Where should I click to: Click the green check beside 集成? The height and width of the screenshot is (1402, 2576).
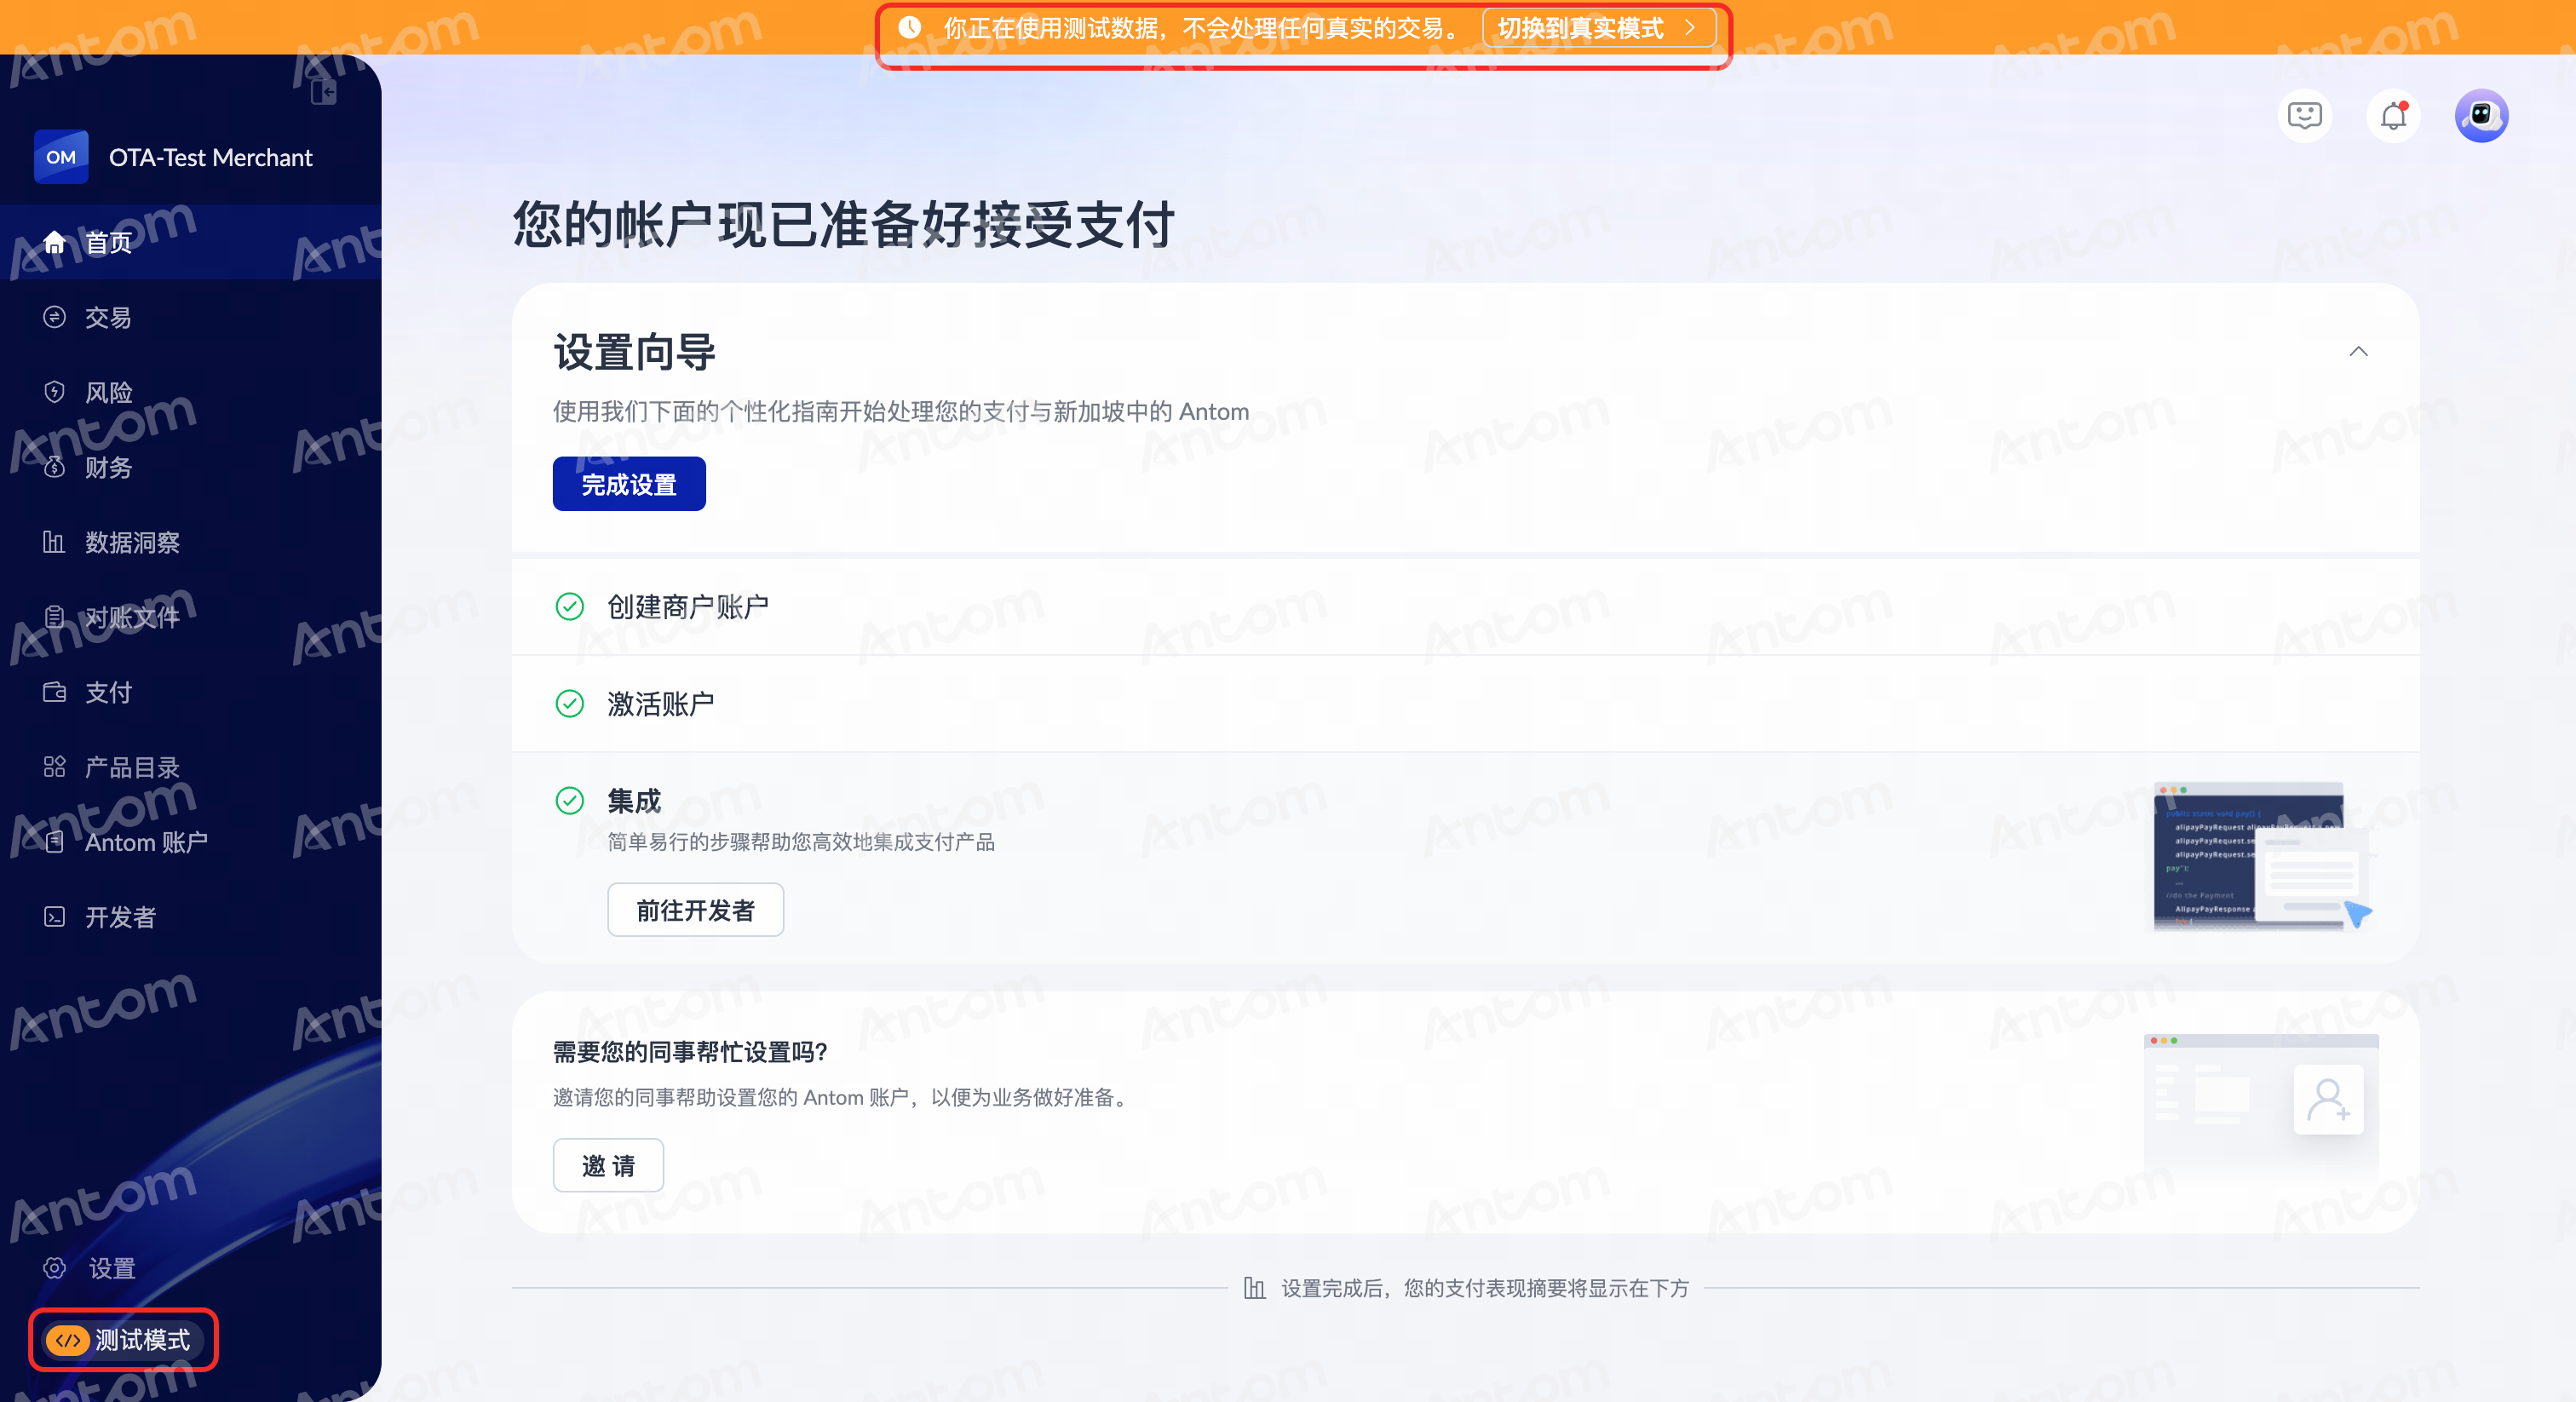[570, 801]
